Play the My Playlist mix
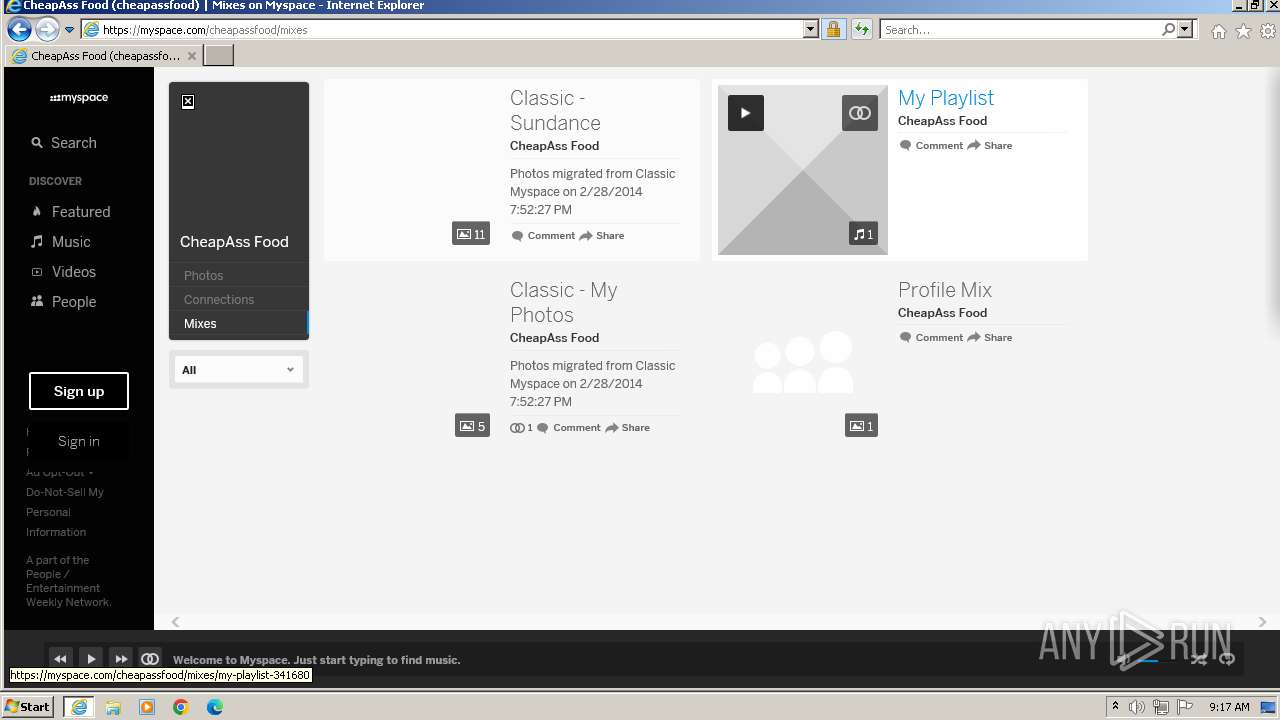Viewport: 1280px width, 720px height. [x=745, y=113]
